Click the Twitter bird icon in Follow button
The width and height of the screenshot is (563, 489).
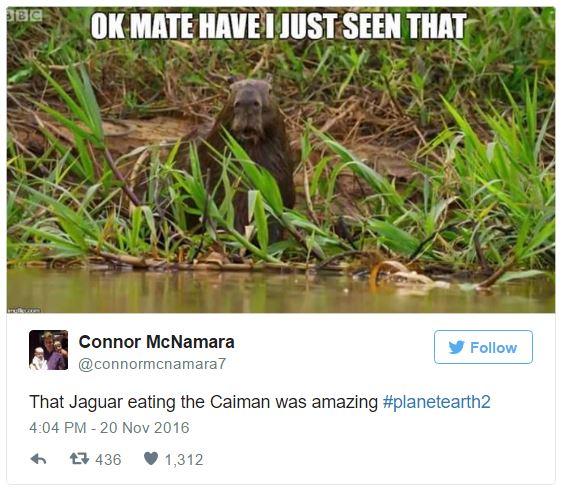coord(456,347)
